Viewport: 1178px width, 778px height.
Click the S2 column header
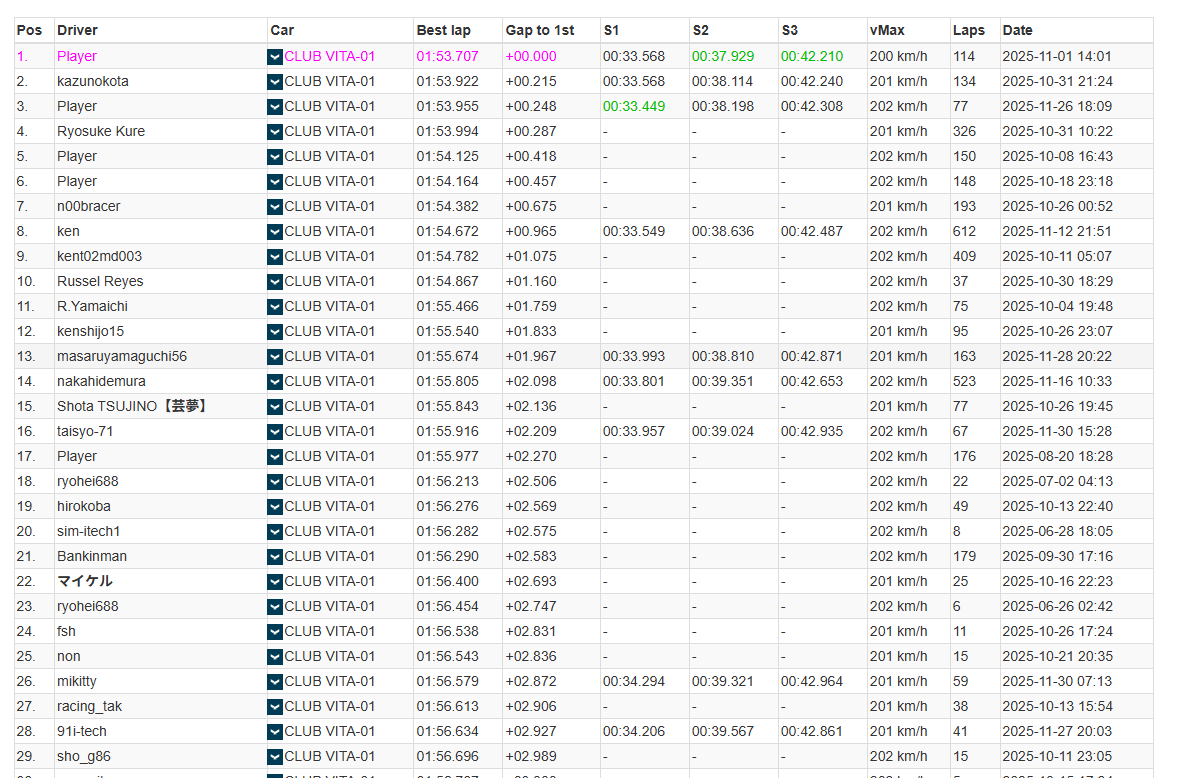(700, 30)
